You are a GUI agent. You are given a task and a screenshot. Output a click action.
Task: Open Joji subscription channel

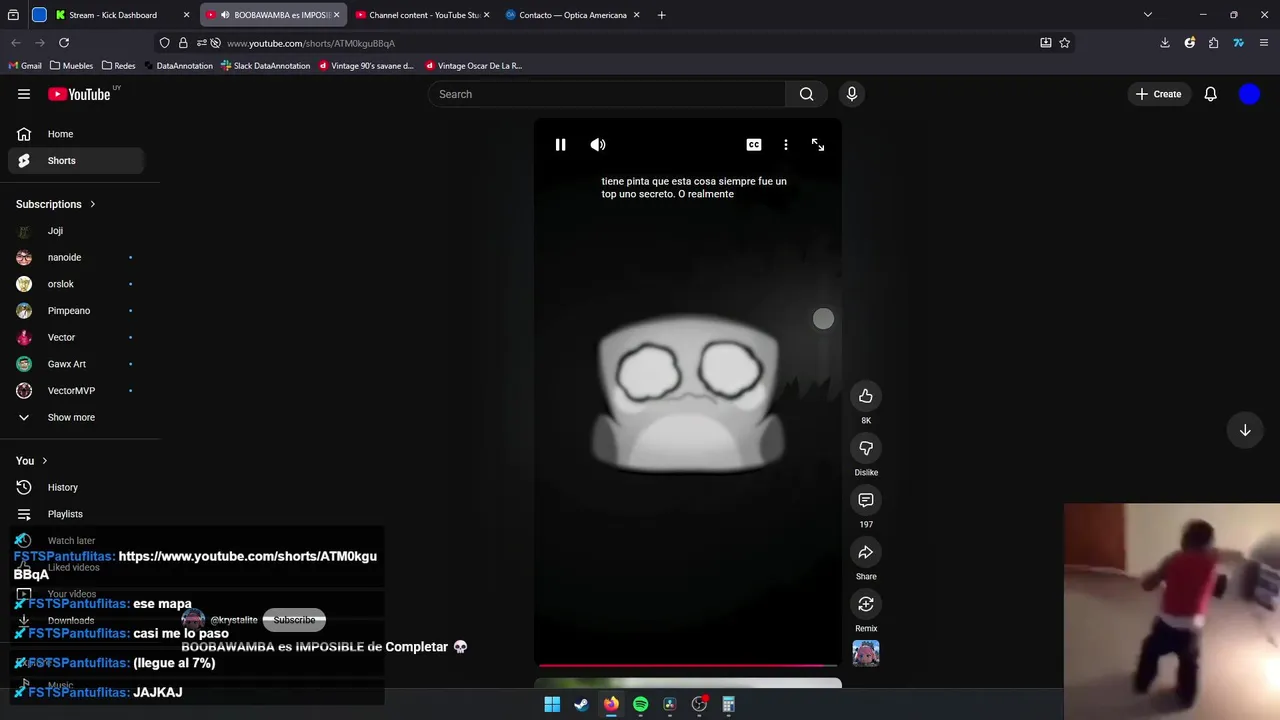76,231
